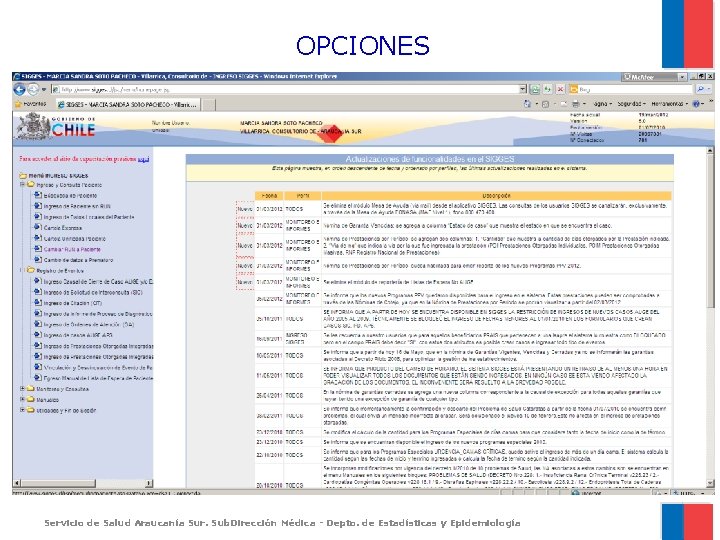Image resolution: width=720 pixels, height=540 pixels.
Task: Click the home icon in the command bar
Action: tap(528, 104)
